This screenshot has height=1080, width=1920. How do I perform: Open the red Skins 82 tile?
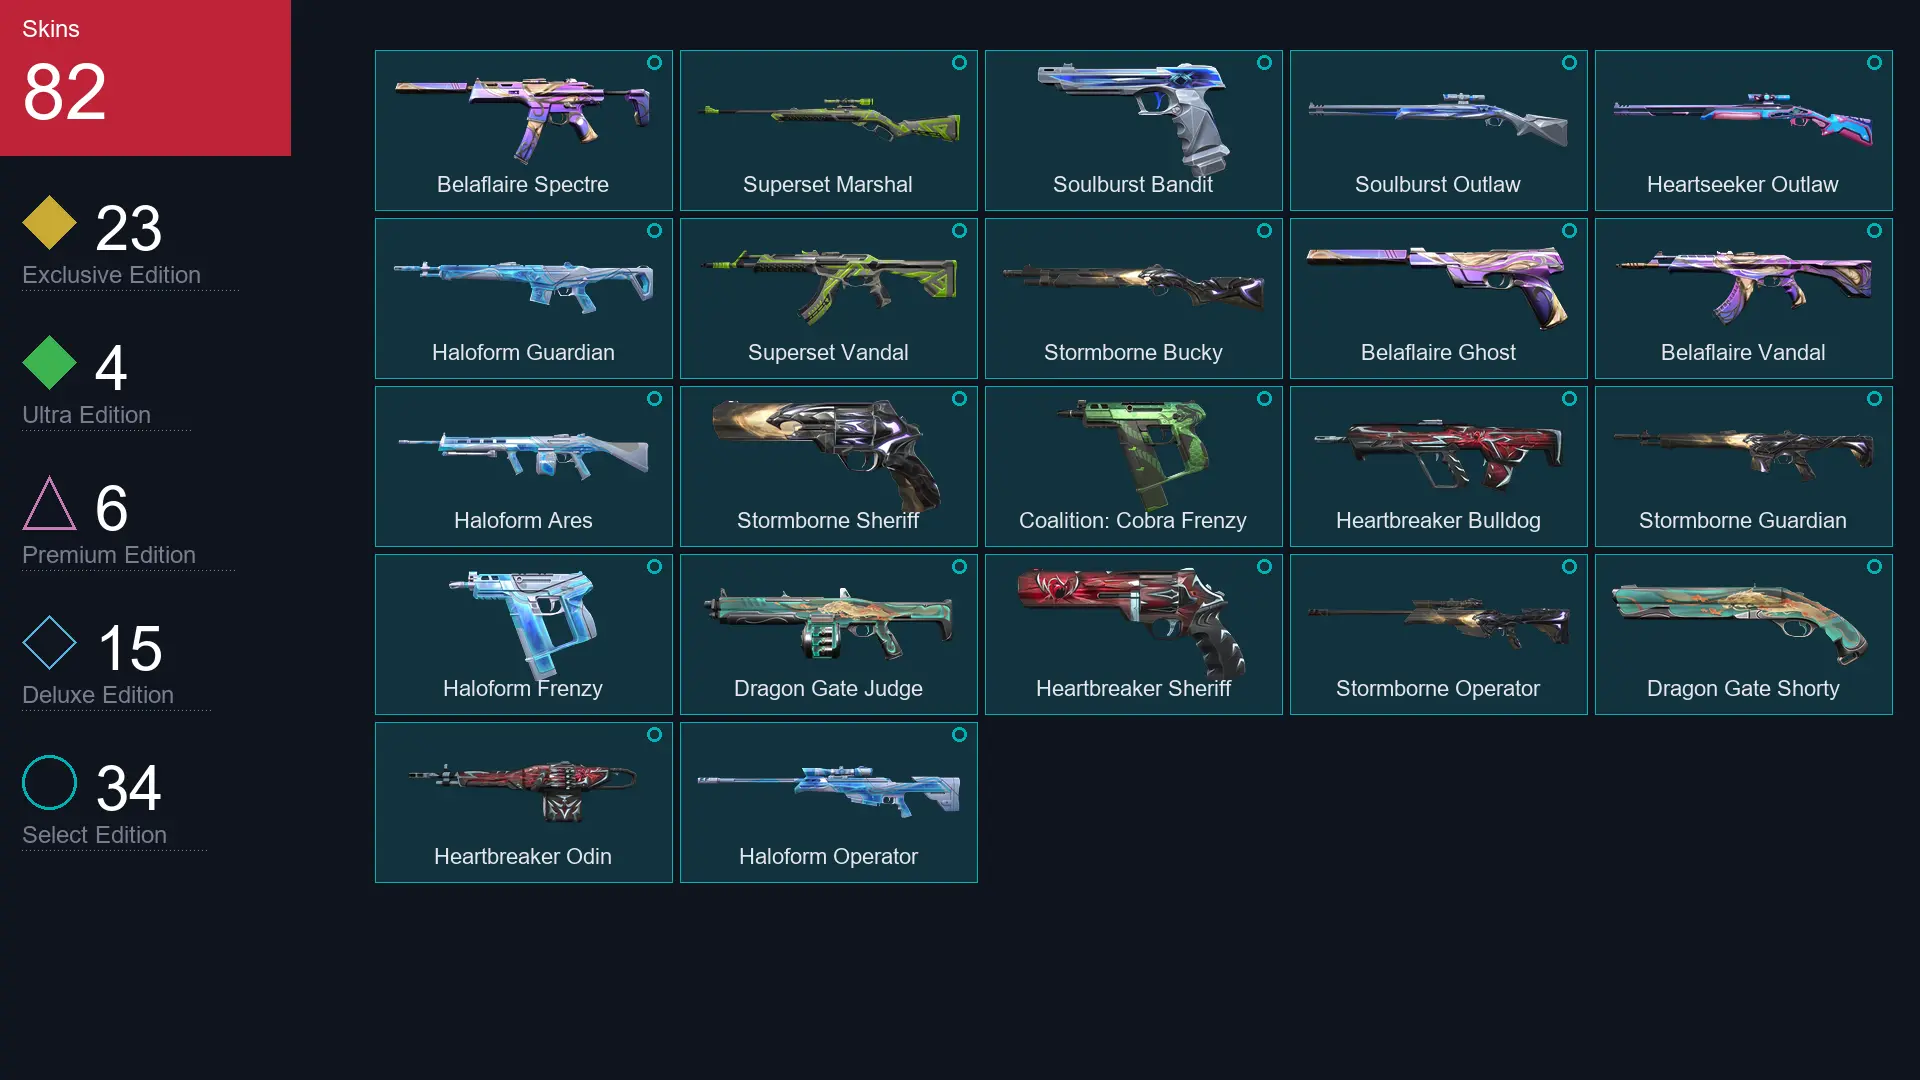coord(145,78)
